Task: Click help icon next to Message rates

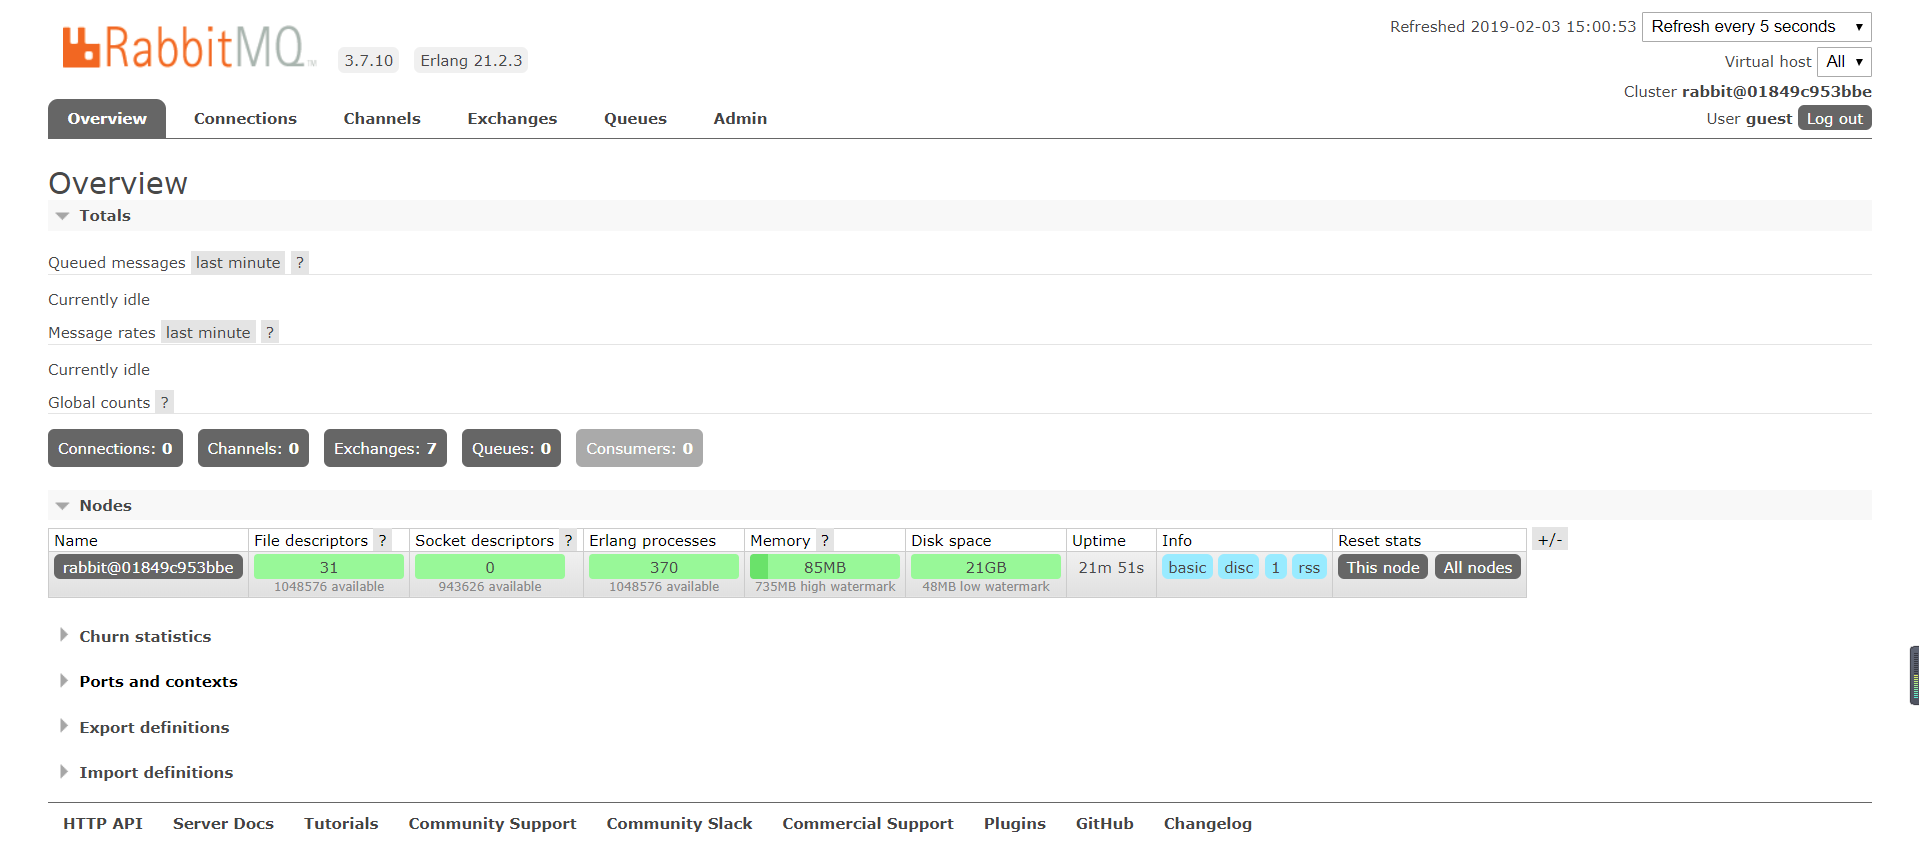Action: point(269,333)
